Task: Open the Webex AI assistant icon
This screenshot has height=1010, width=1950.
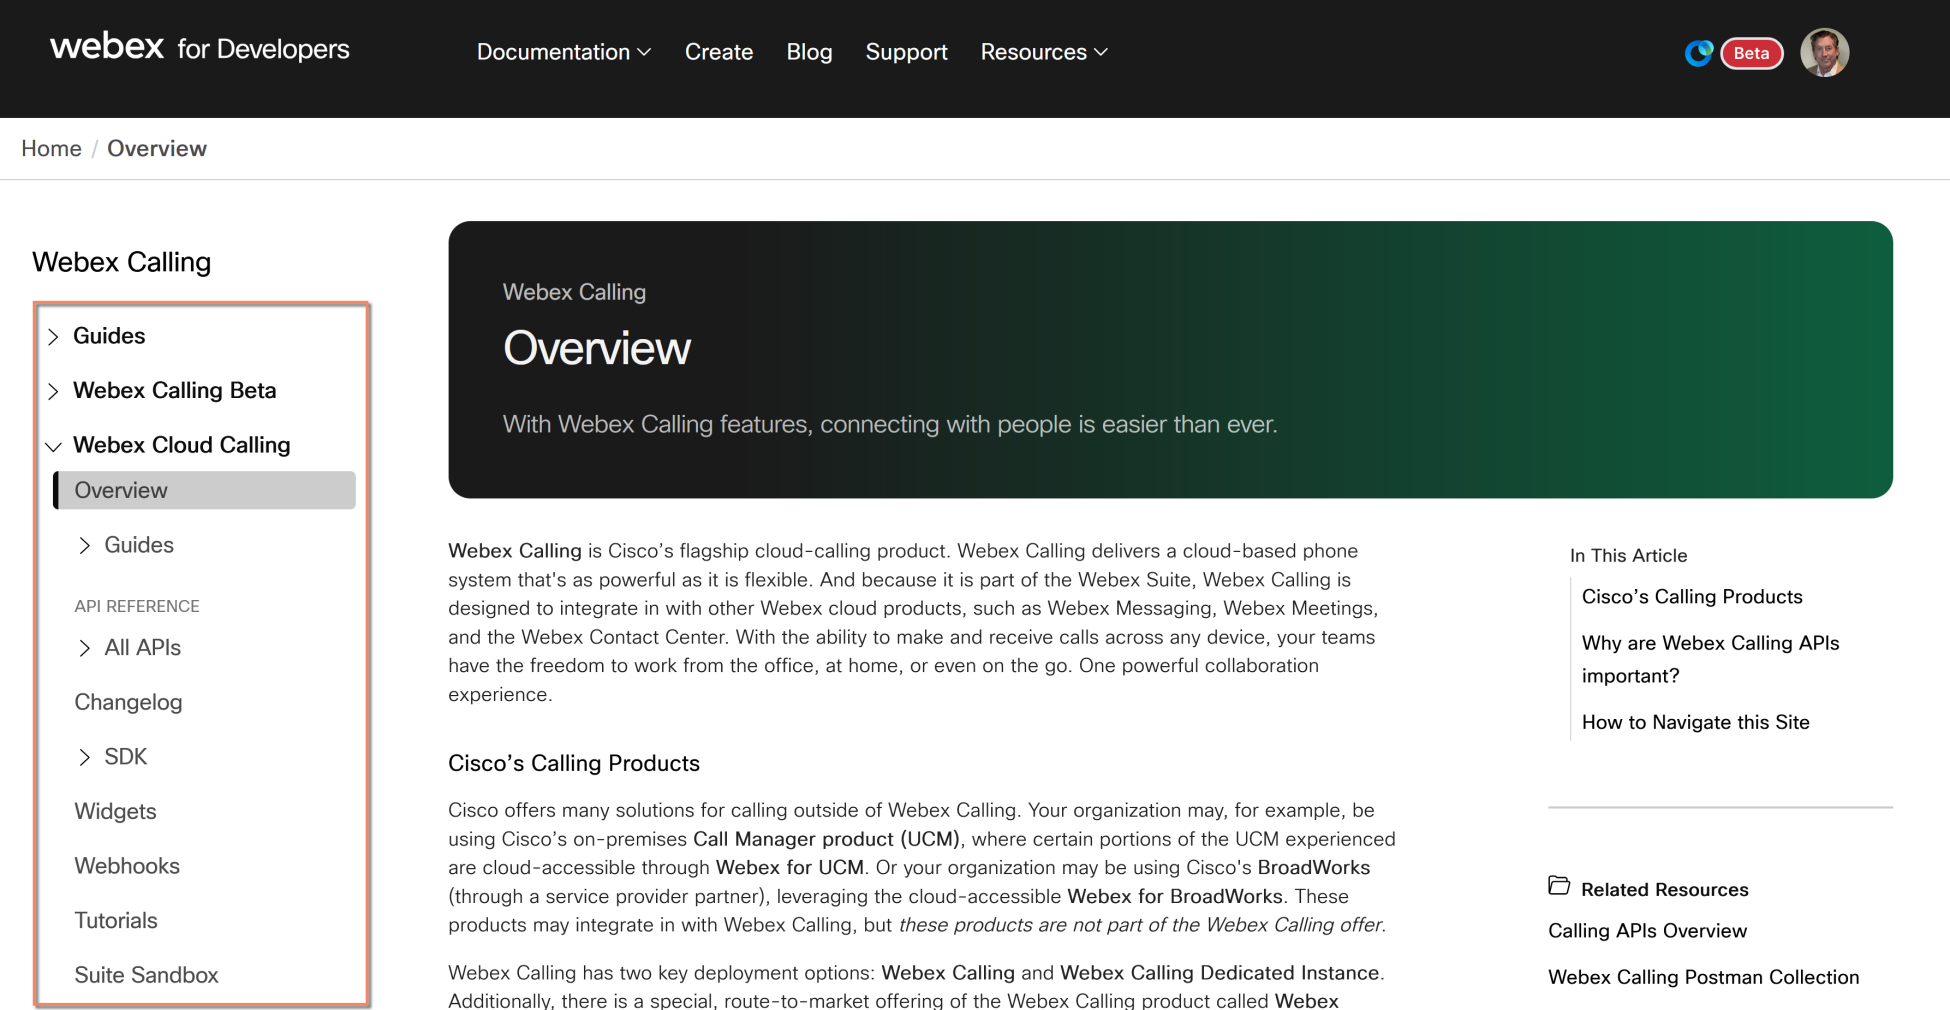Action: click(x=1698, y=53)
